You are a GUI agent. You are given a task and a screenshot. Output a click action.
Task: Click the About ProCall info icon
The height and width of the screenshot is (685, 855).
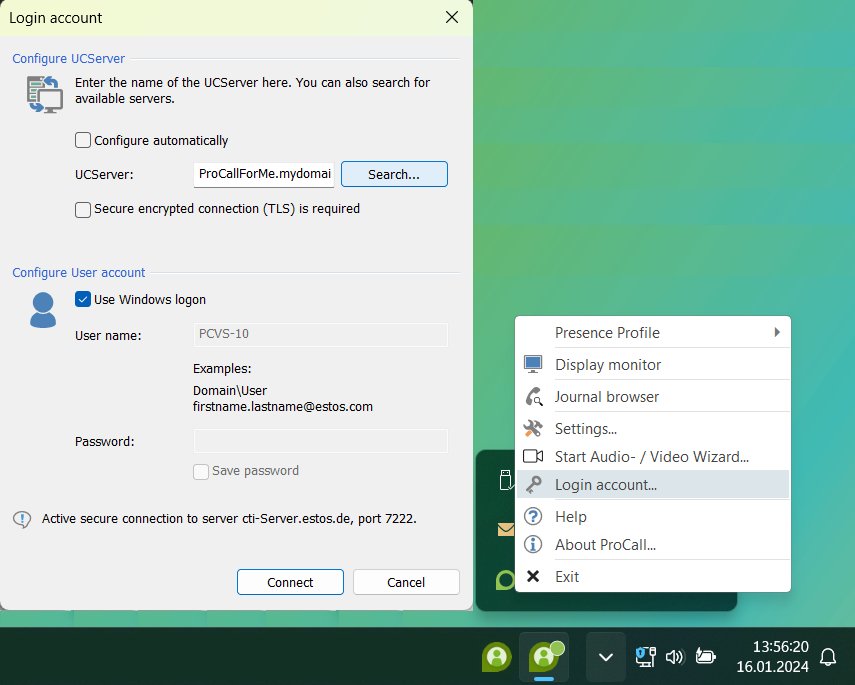click(533, 545)
